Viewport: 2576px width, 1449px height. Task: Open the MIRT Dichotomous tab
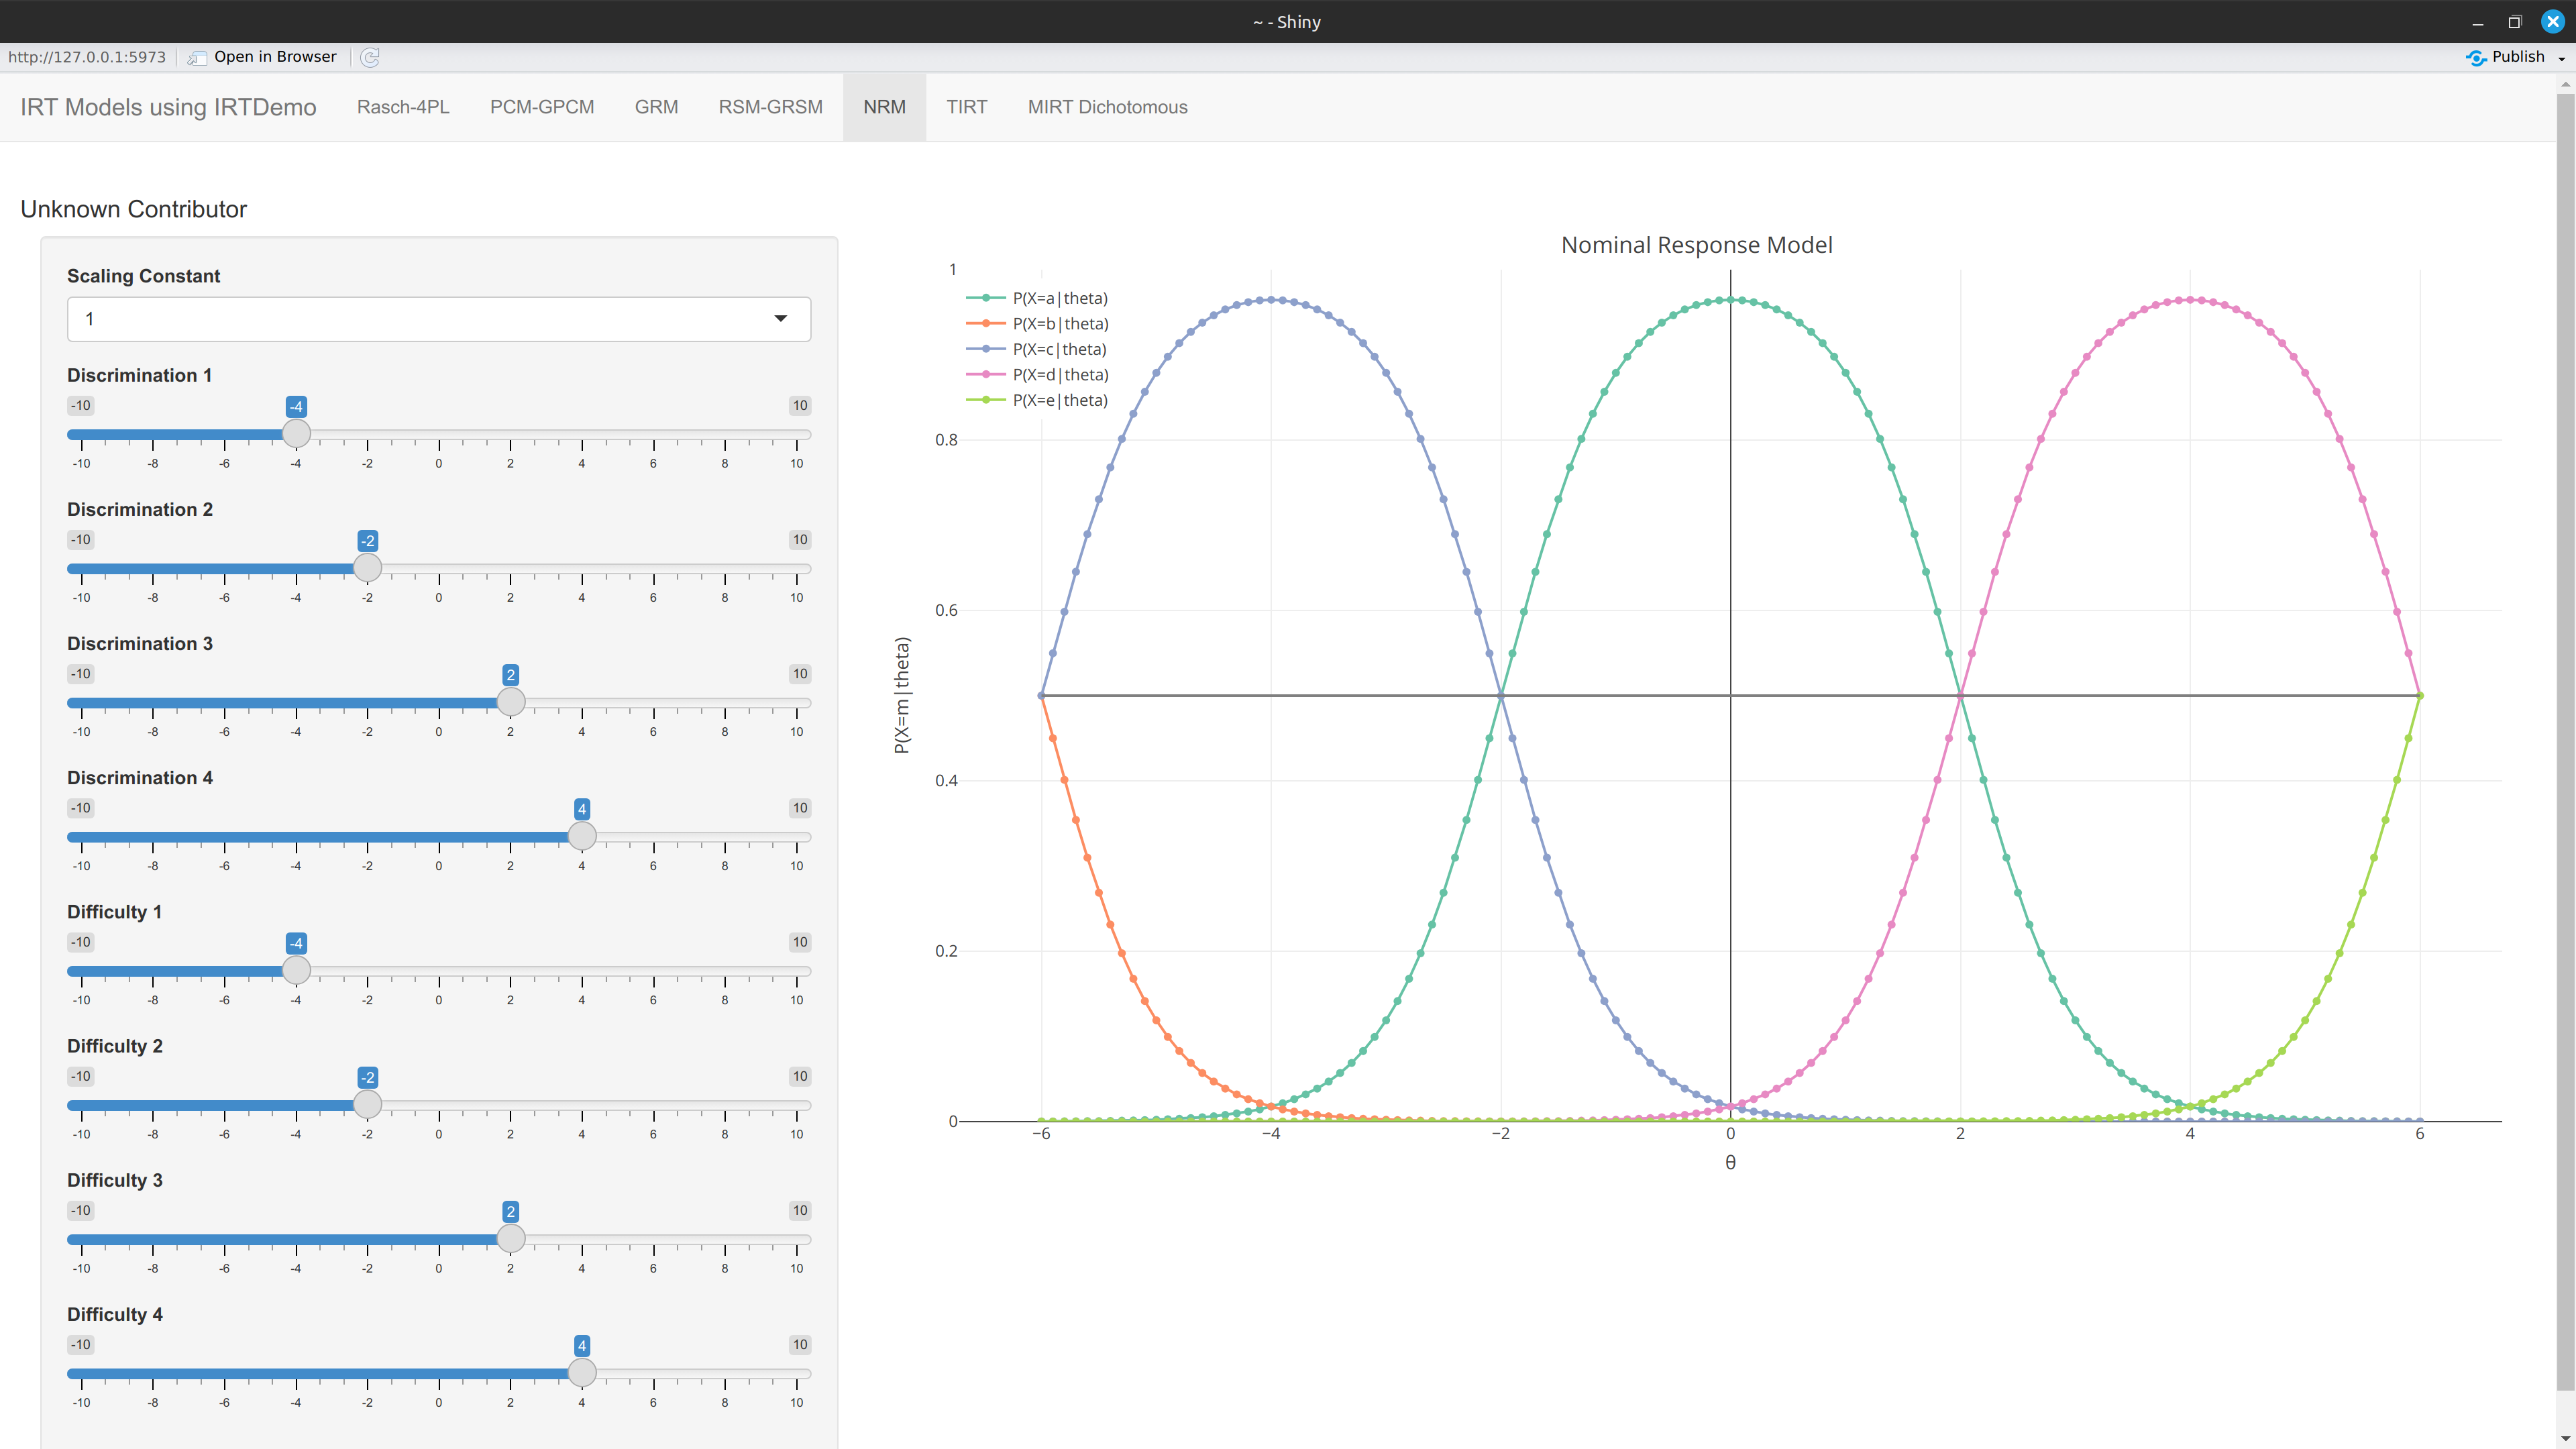point(1107,107)
